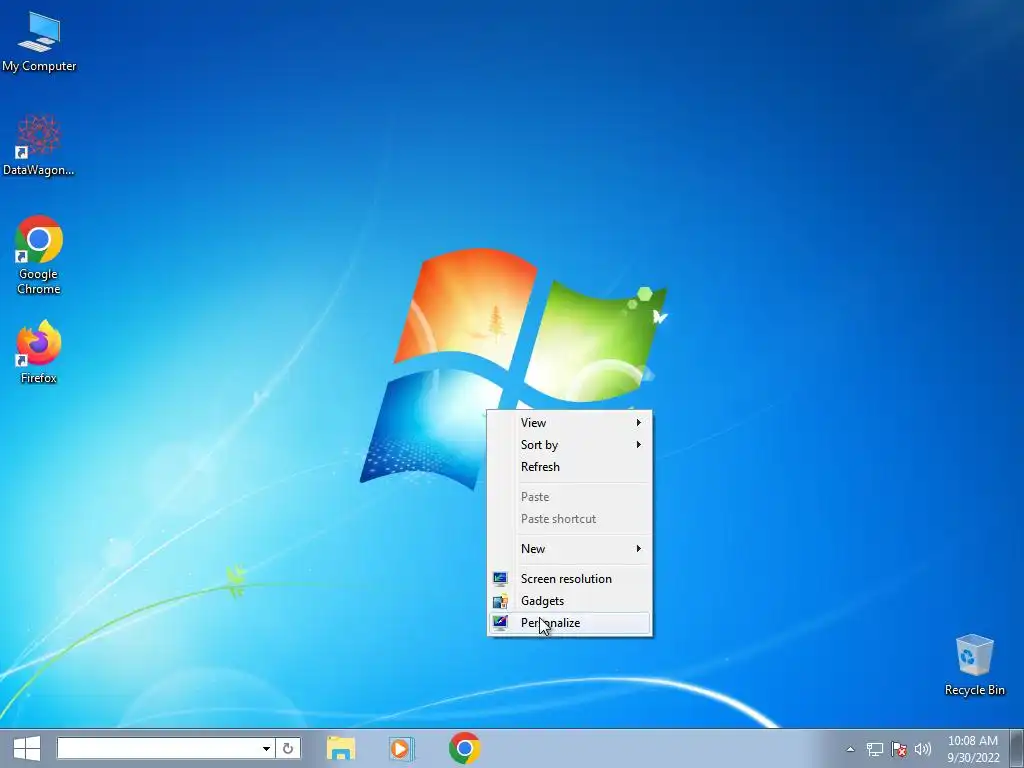The height and width of the screenshot is (768, 1024).
Task: Launch the media player from the taskbar
Action: point(400,748)
